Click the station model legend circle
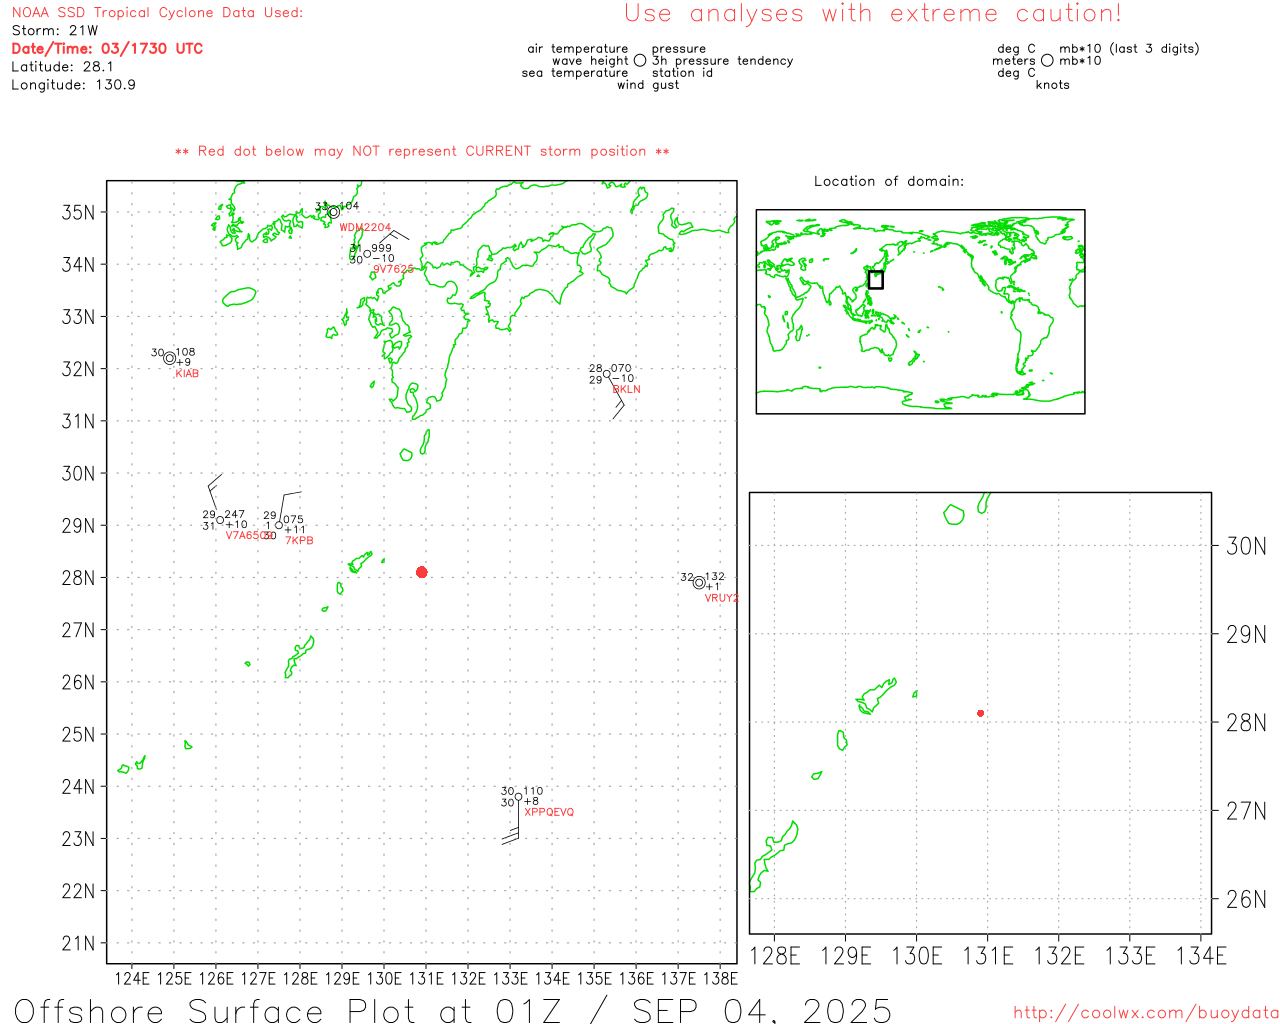Screen dimensions: 1280x1024 640,60
